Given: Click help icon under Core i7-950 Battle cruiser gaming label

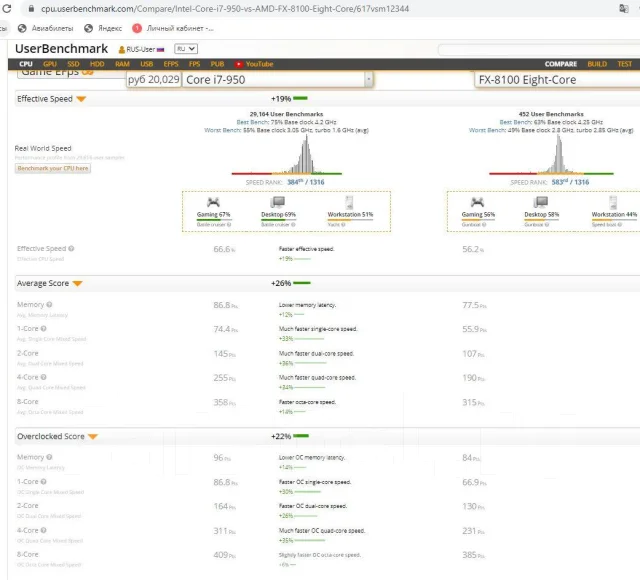Looking at the screenshot, I should click(x=229, y=224).
